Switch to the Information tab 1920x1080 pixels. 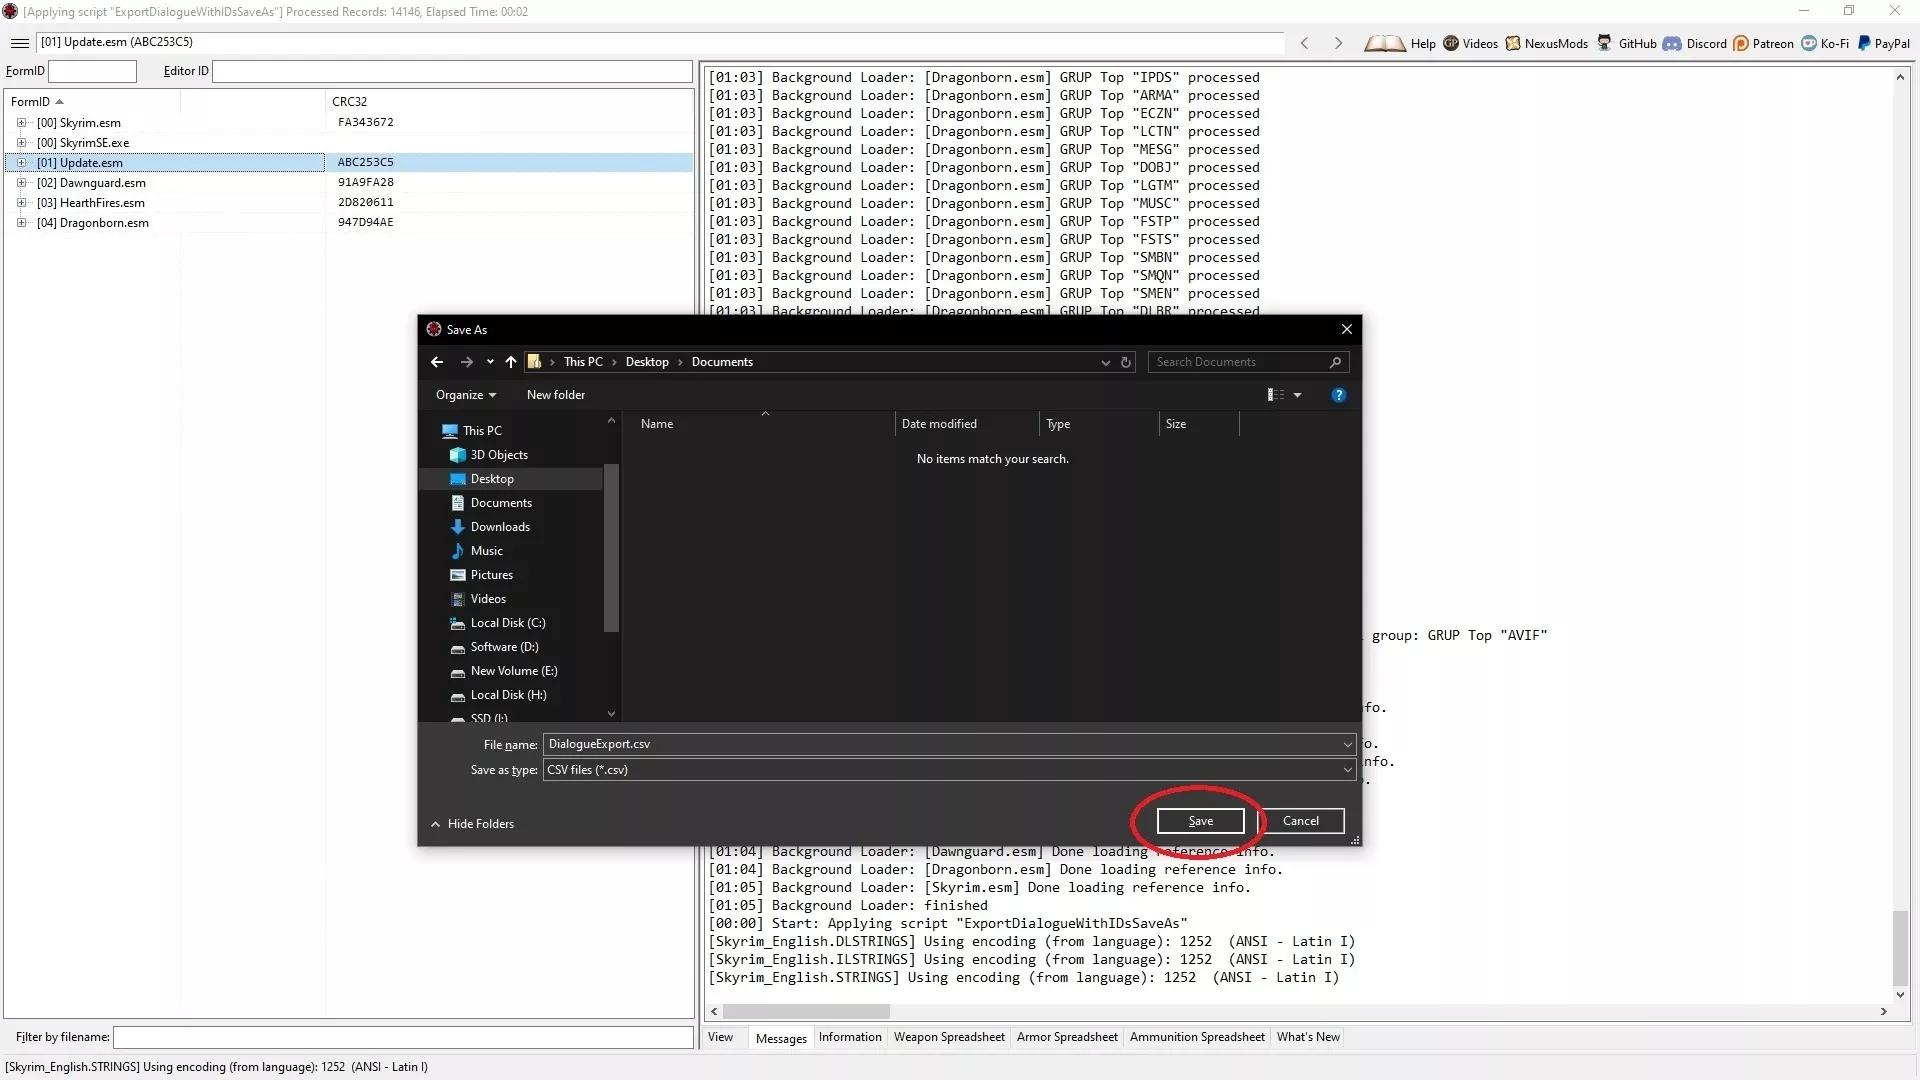tap(850, 1037)
